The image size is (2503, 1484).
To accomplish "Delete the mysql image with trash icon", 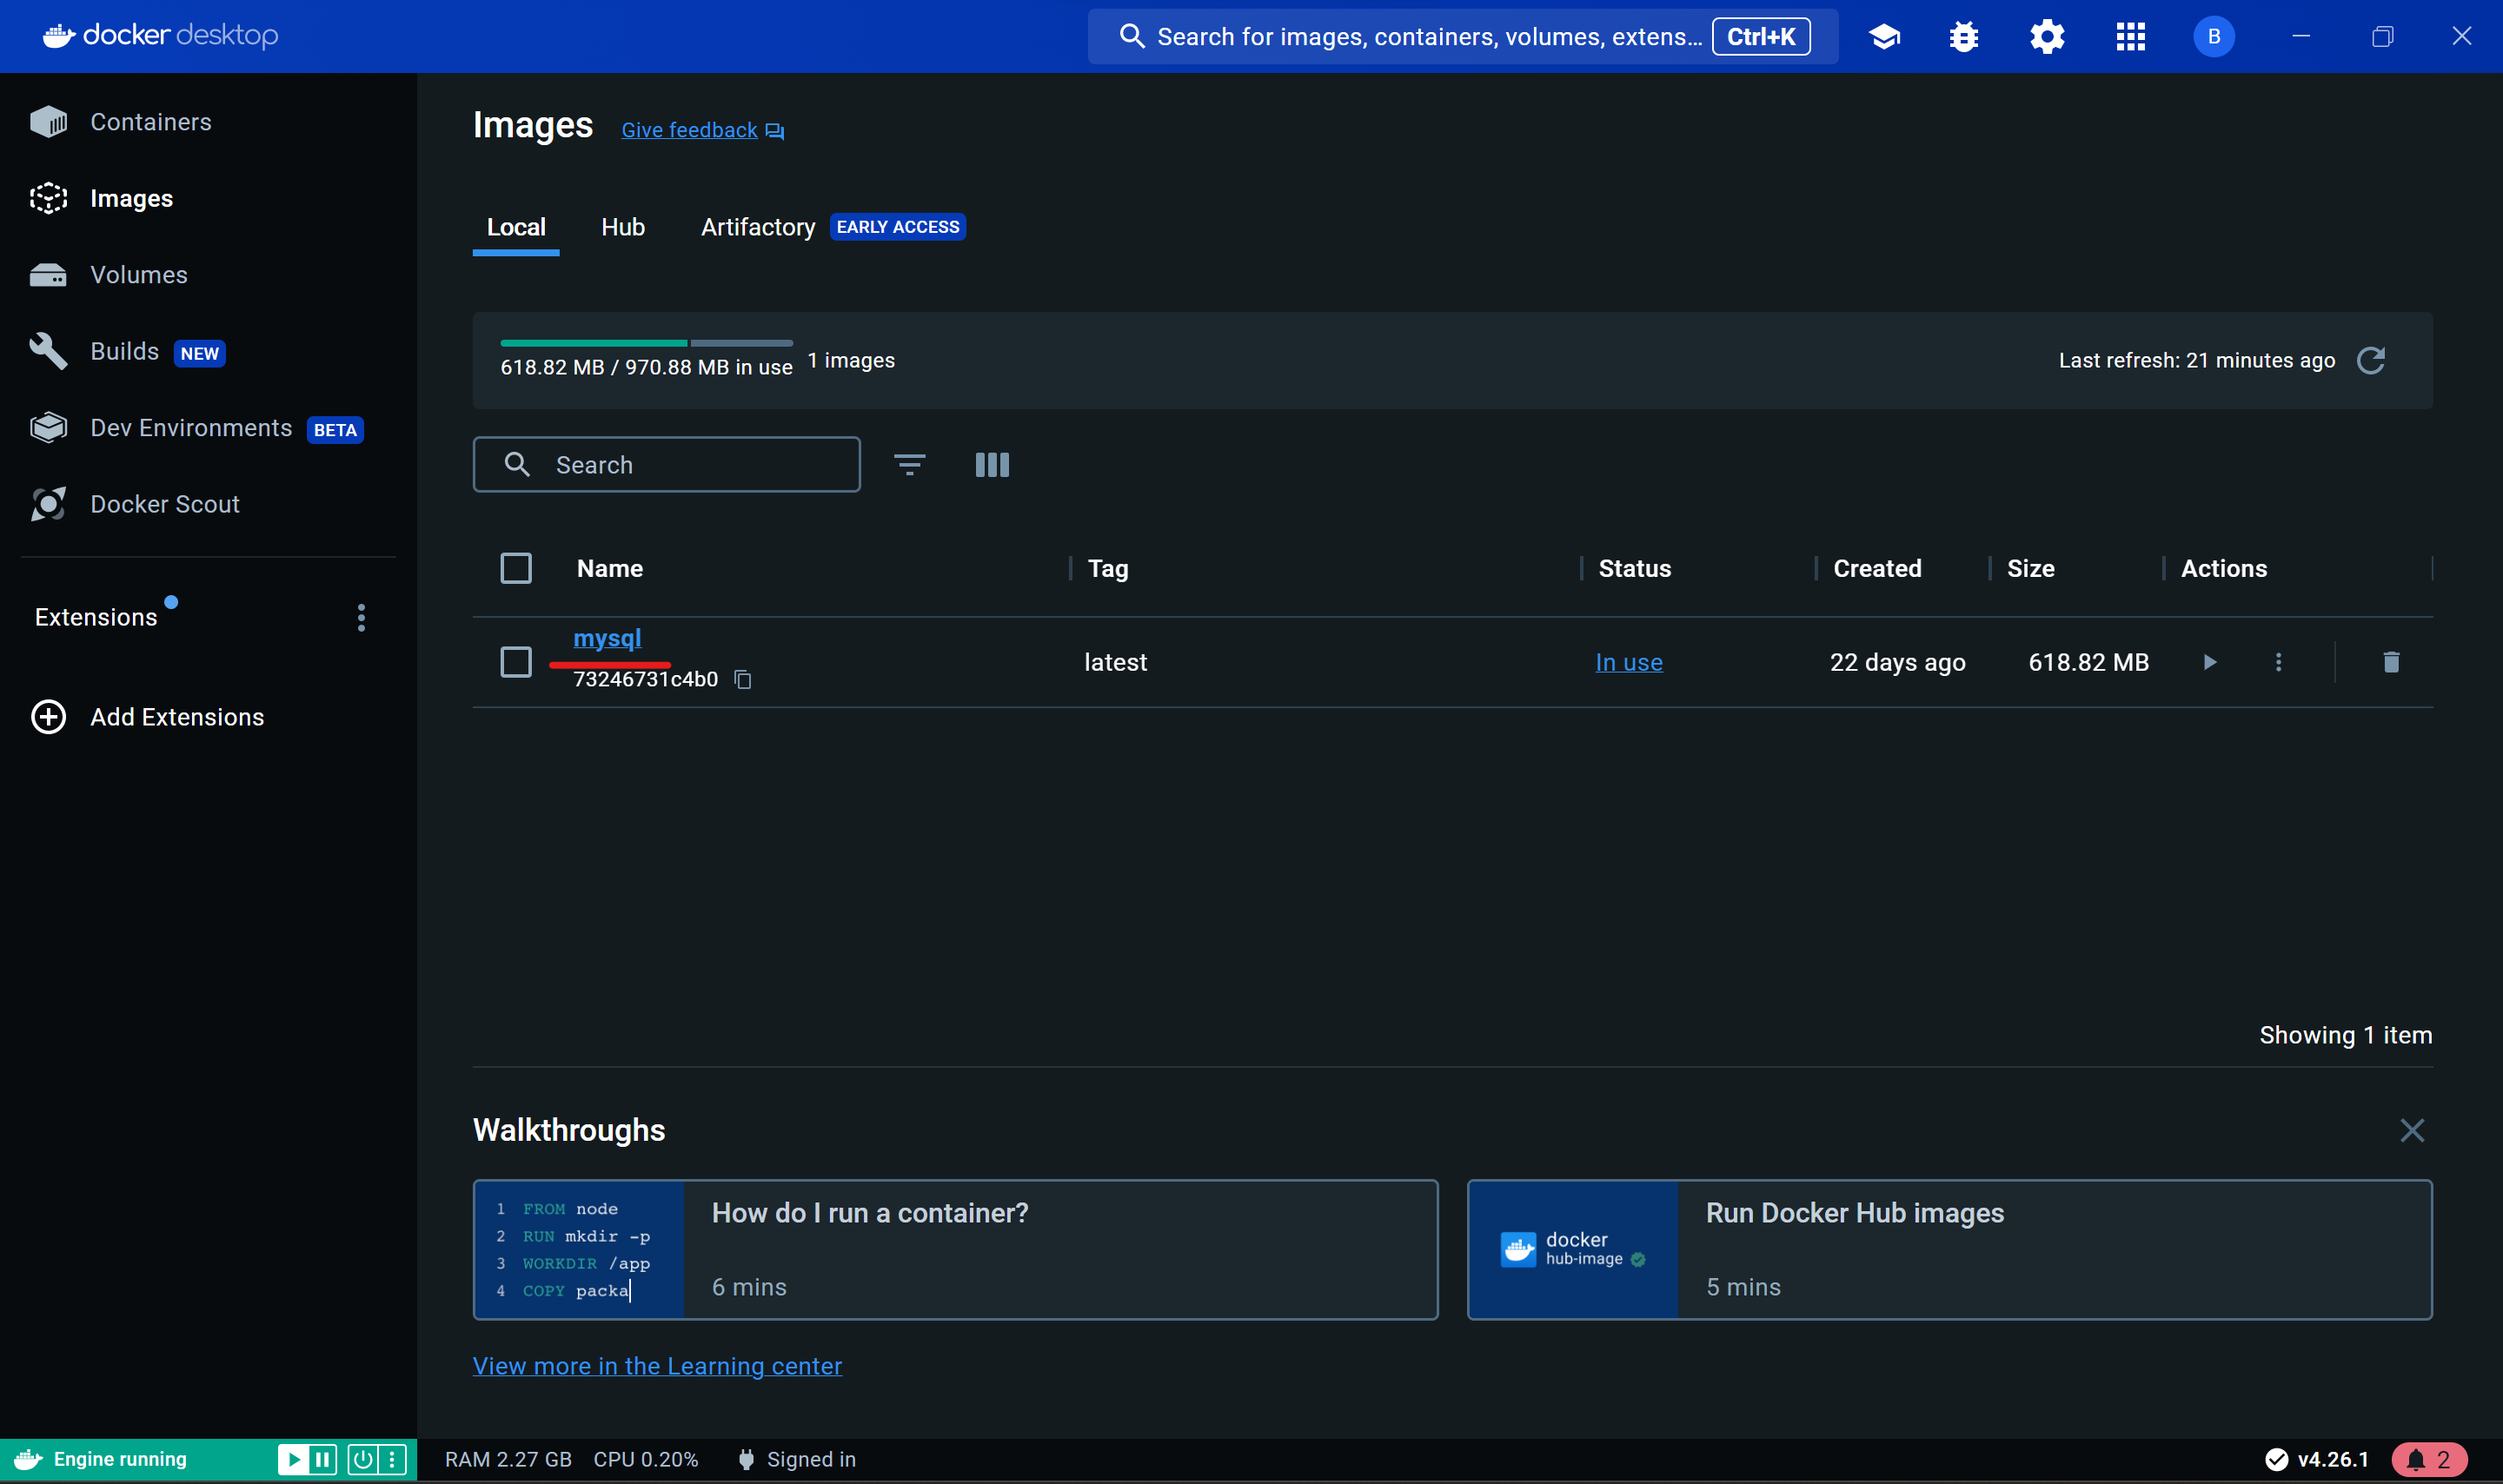I will 2390,662.
